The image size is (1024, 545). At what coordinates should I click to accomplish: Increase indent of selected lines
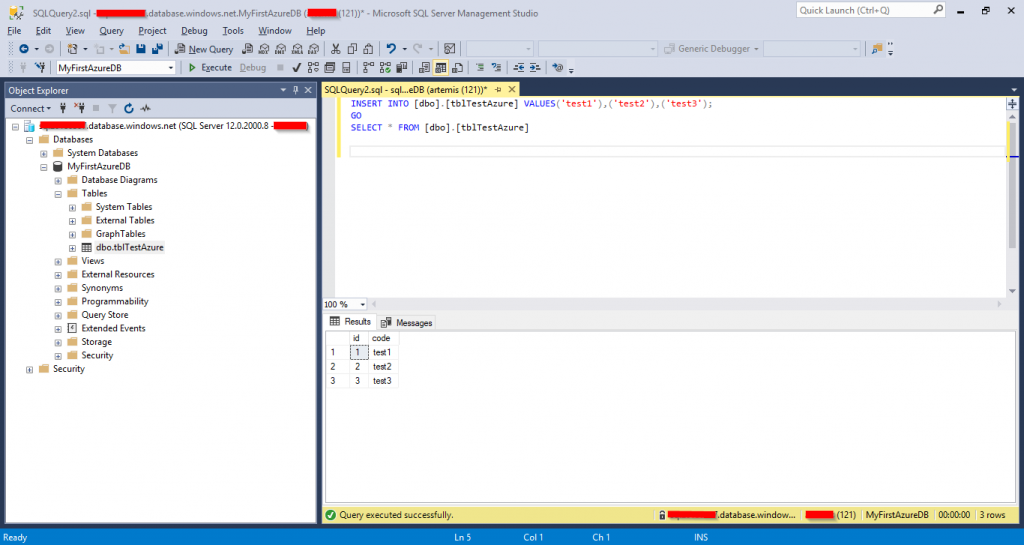pyautogui.click(x=535, y=67)
